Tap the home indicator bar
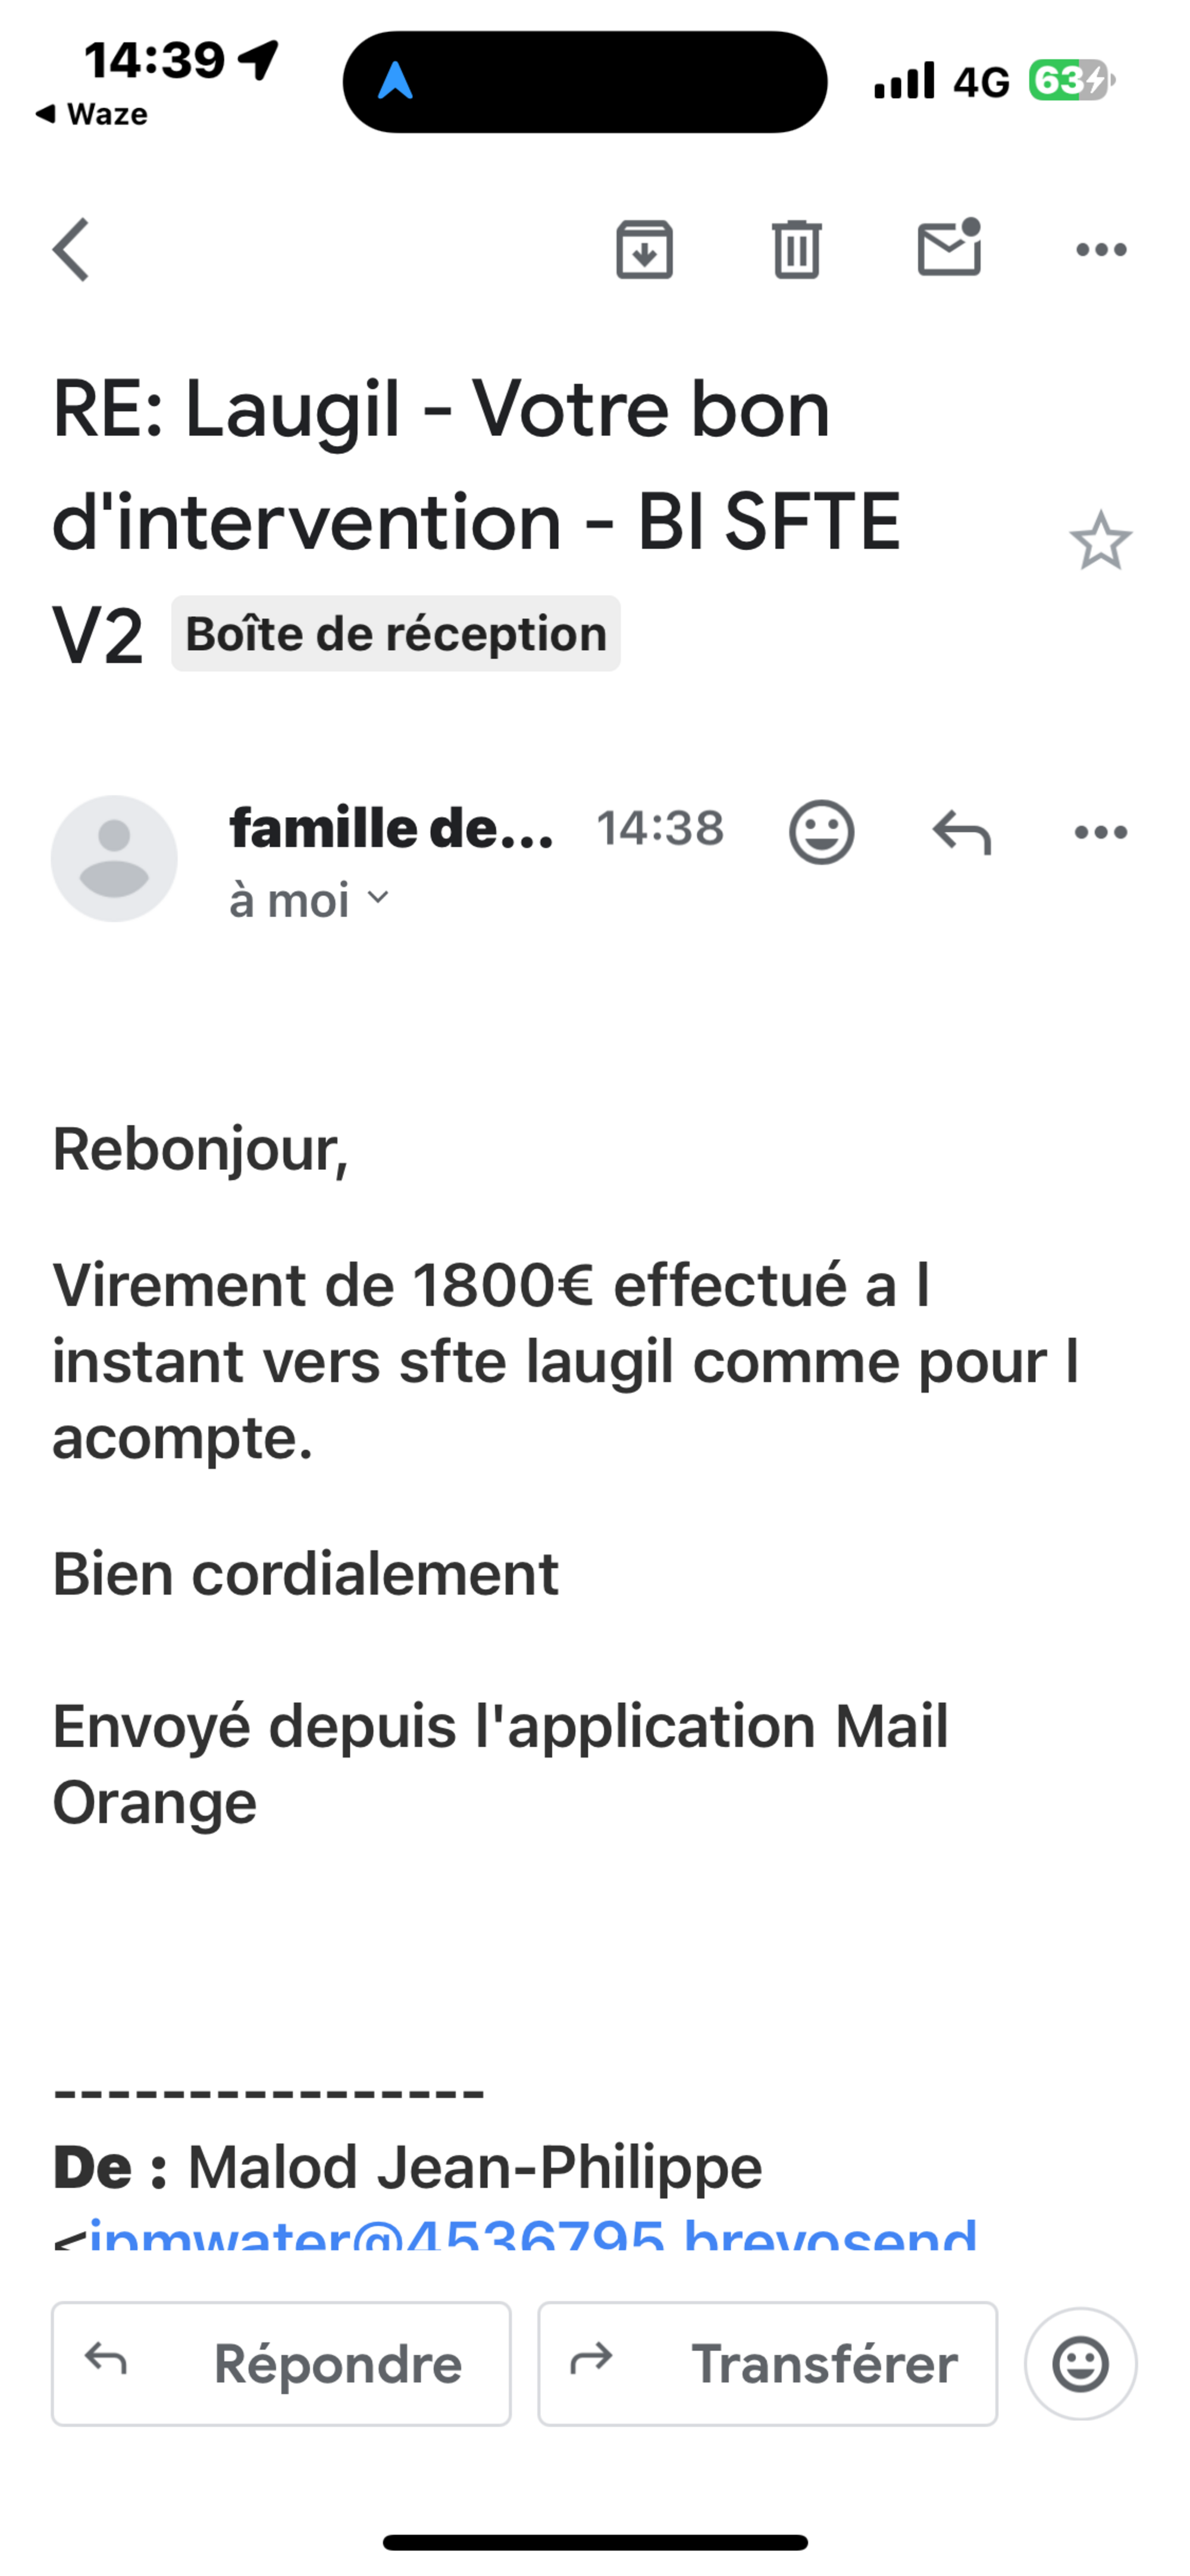Screen dimensions: 1190x2576 595,2542
